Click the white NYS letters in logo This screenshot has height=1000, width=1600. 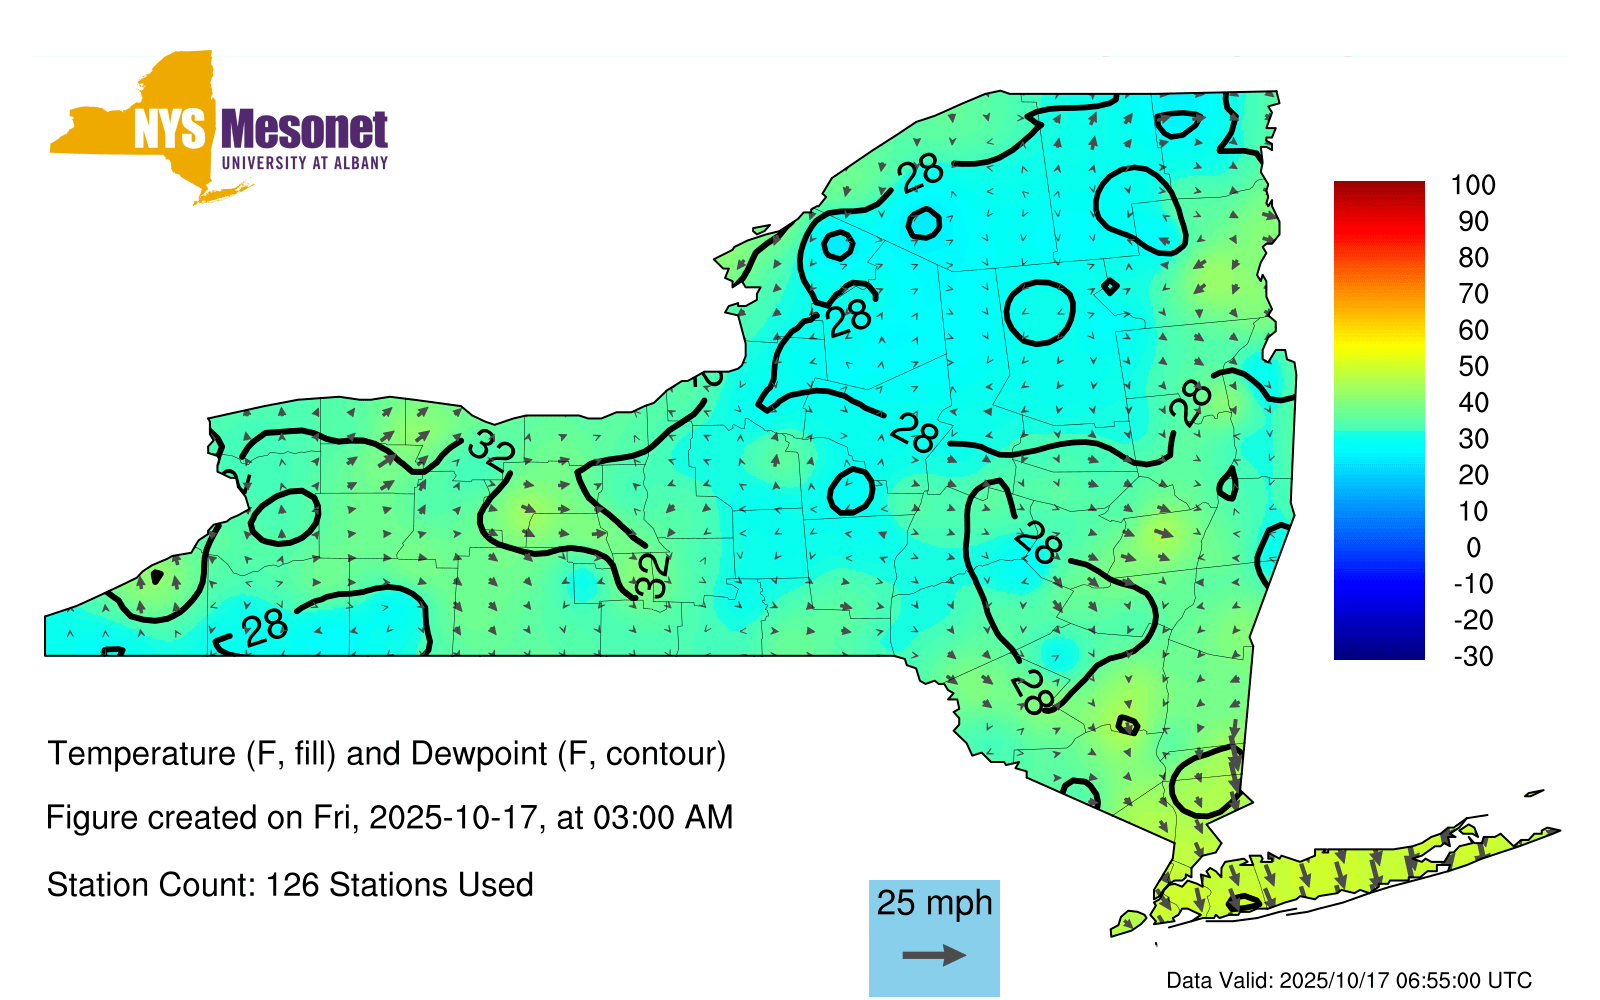[x=169, y=130]
